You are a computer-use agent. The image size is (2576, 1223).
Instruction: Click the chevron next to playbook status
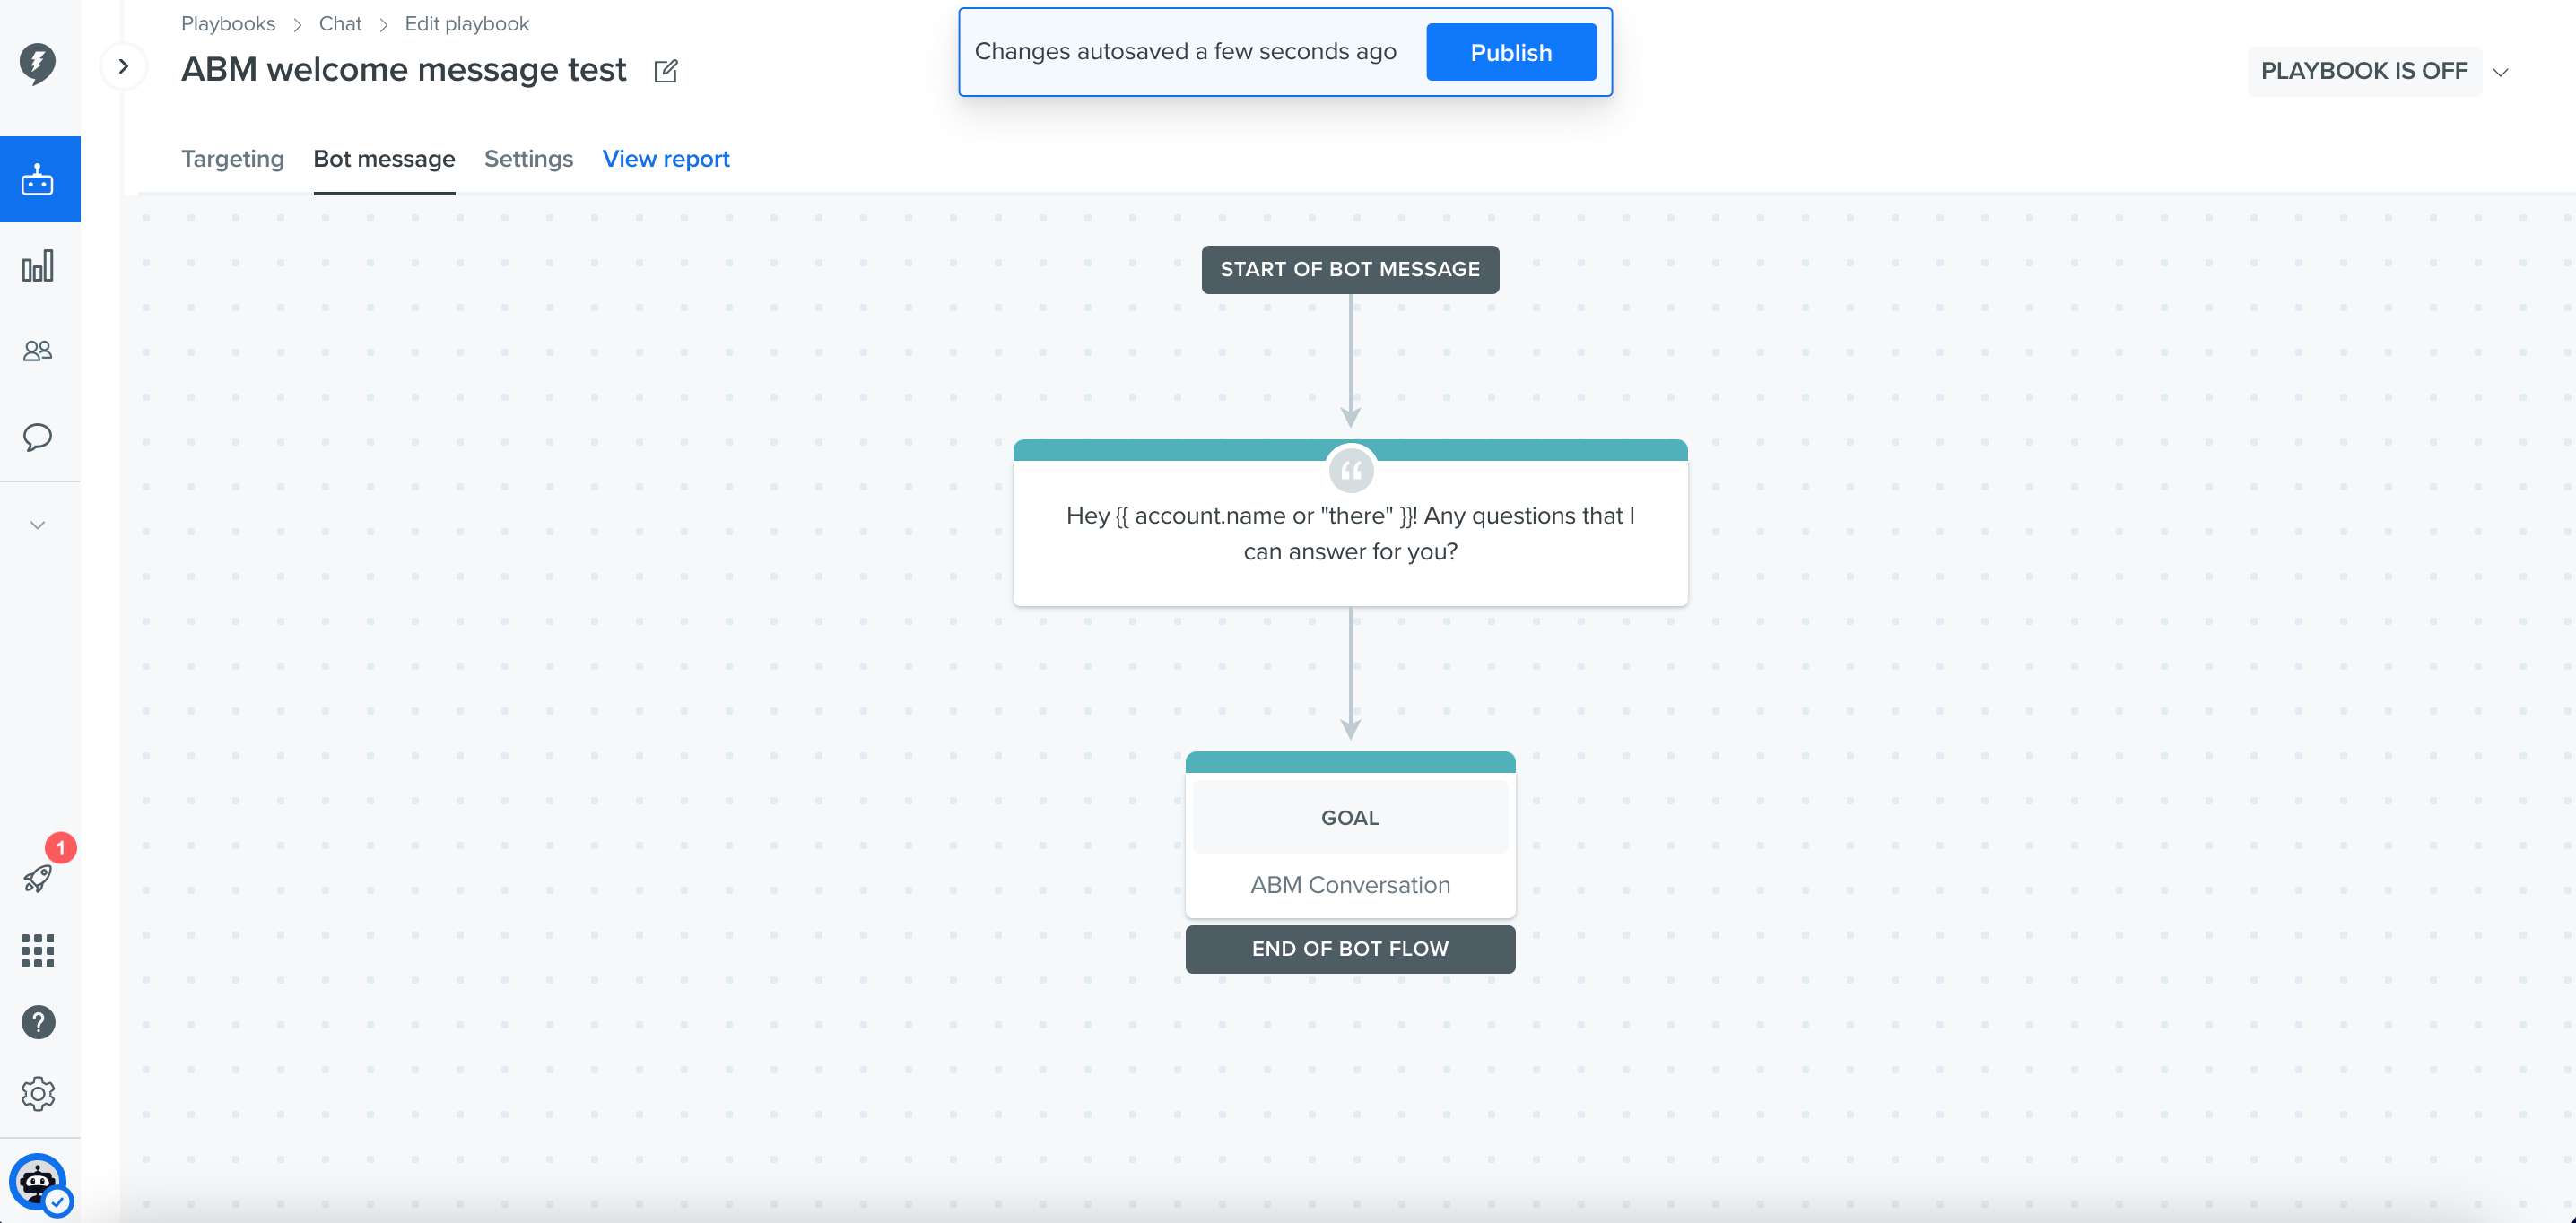pos(2501,72)
